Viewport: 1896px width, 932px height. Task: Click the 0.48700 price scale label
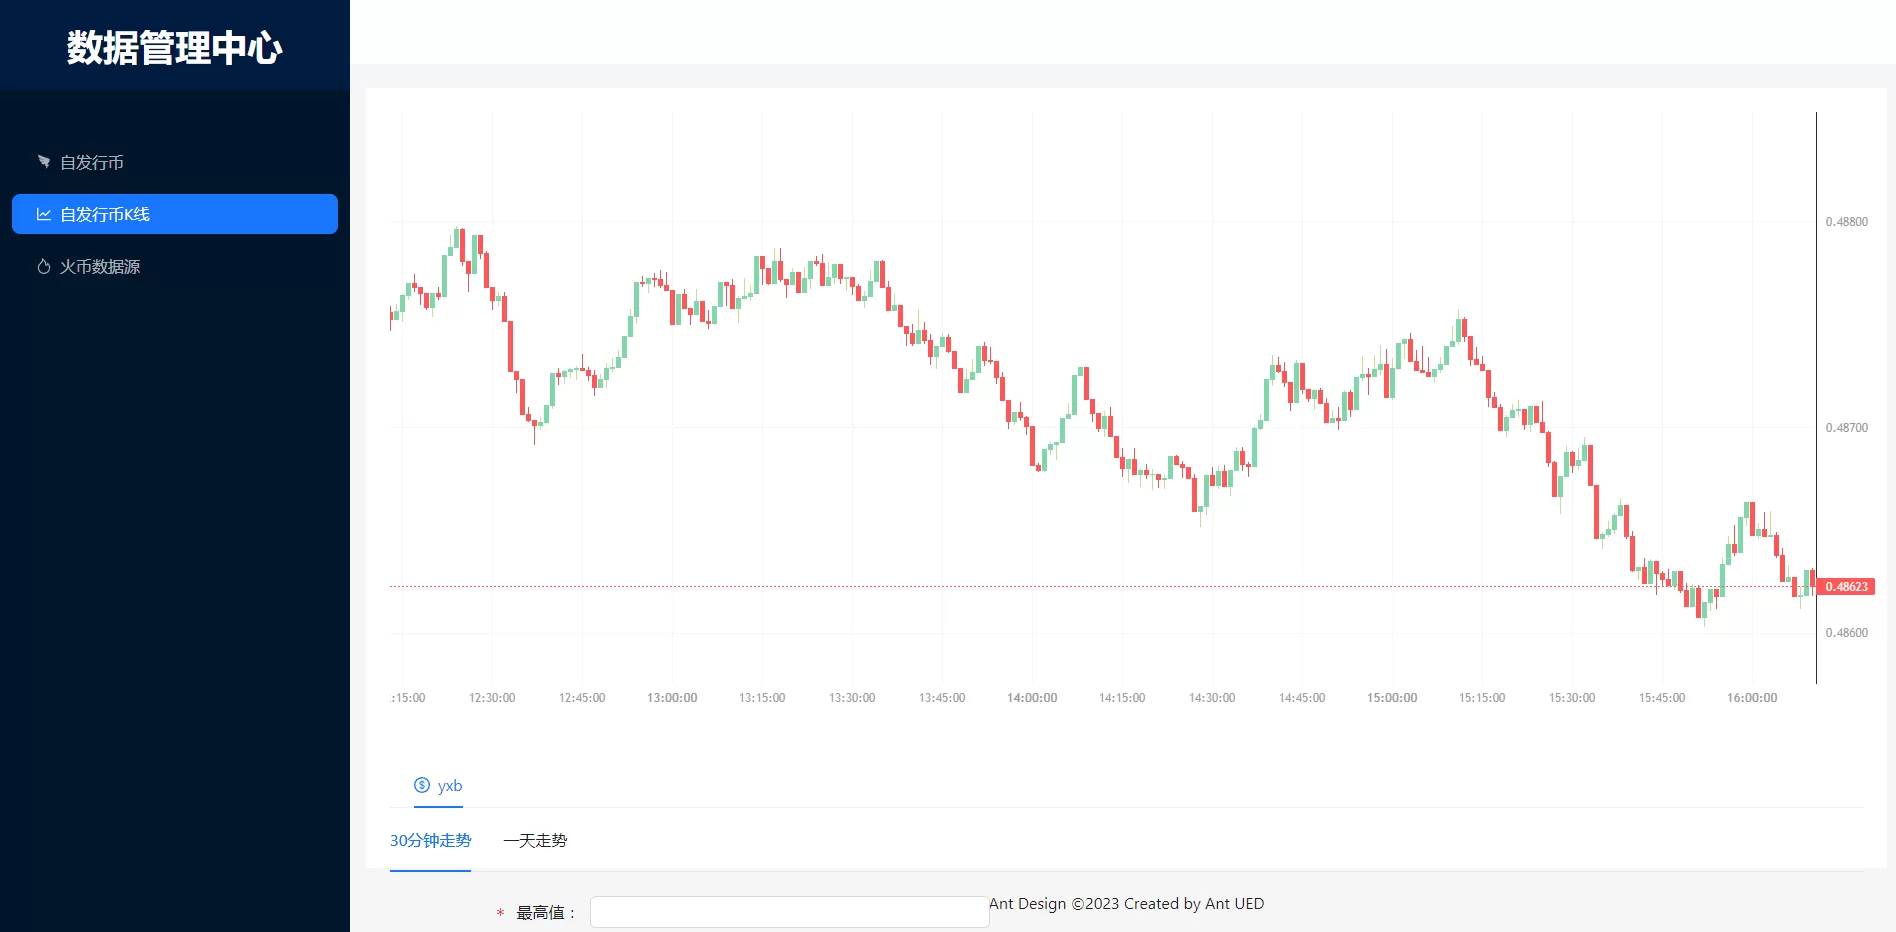coord(1846,428)
